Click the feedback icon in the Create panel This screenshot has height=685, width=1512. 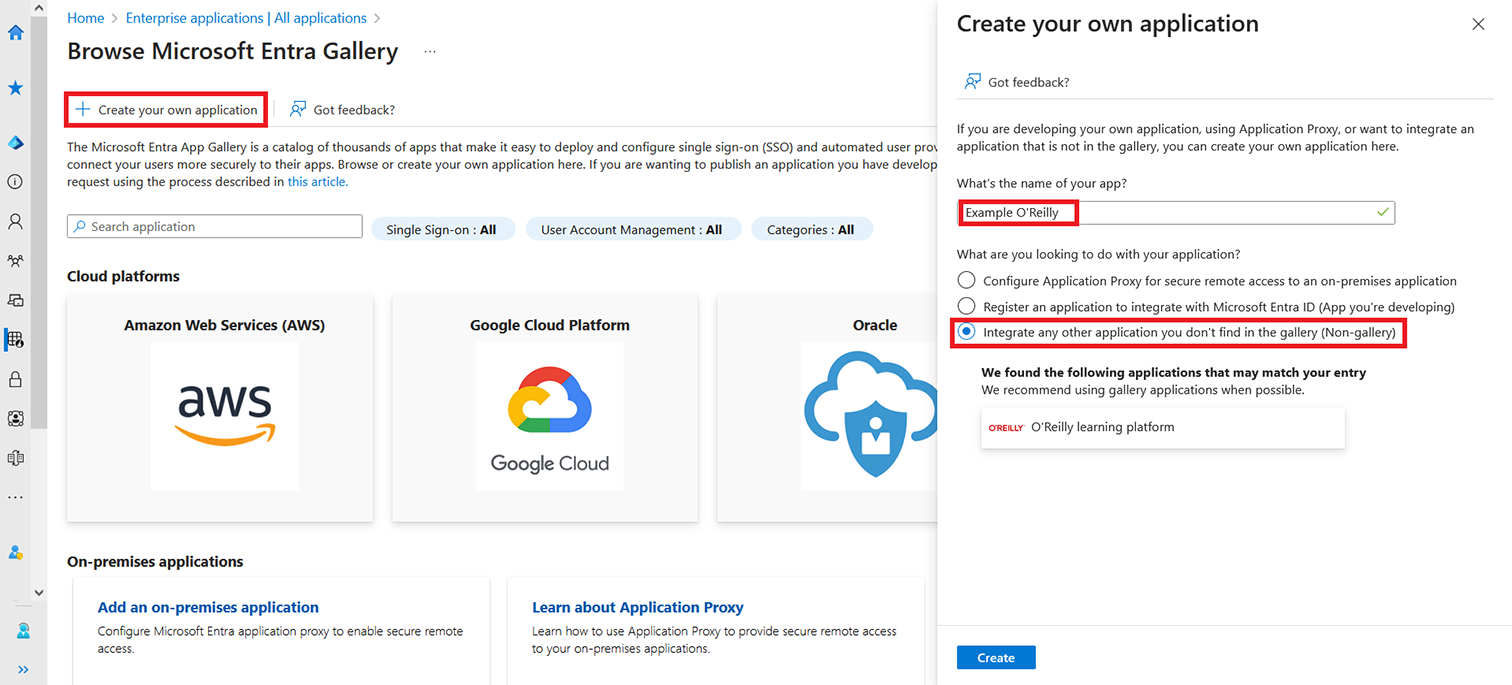(972, 82)
